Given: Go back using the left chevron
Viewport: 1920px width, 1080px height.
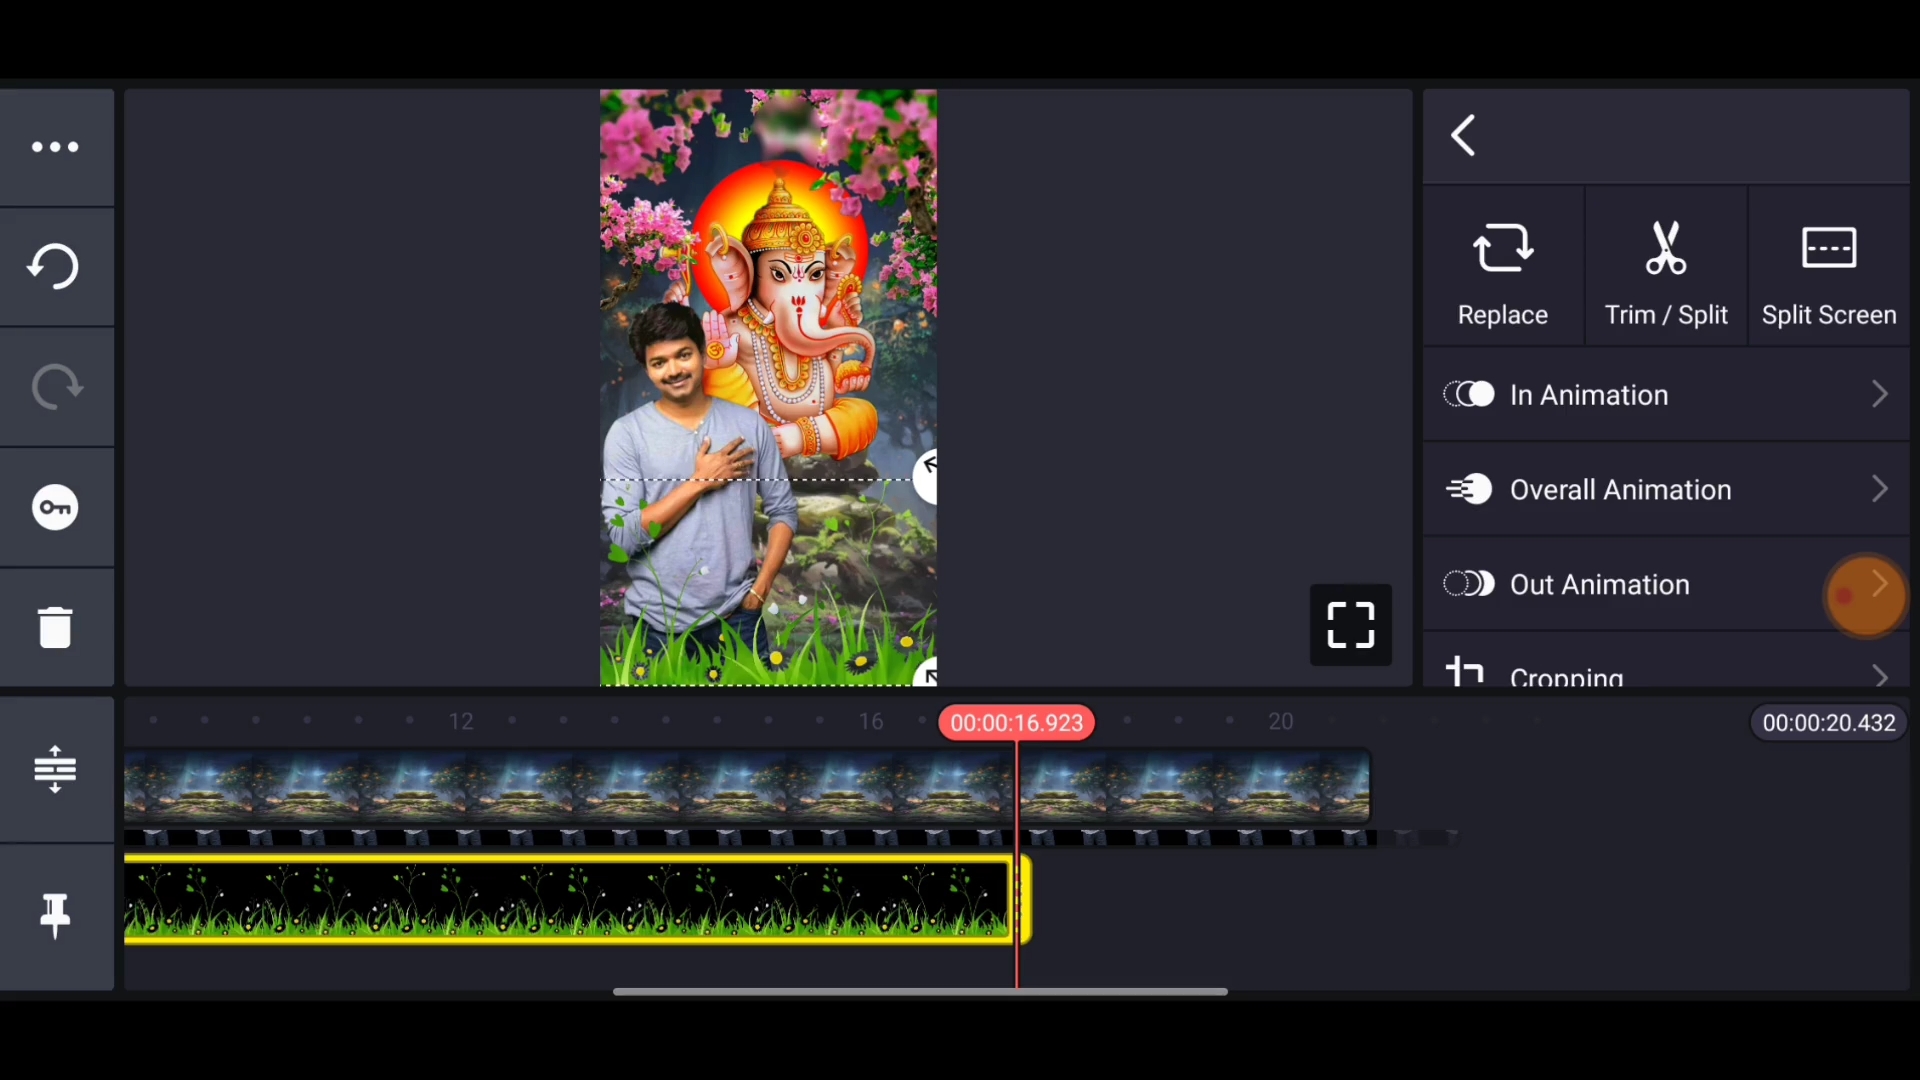Looking at the screenshot, I should [1464, 136].
